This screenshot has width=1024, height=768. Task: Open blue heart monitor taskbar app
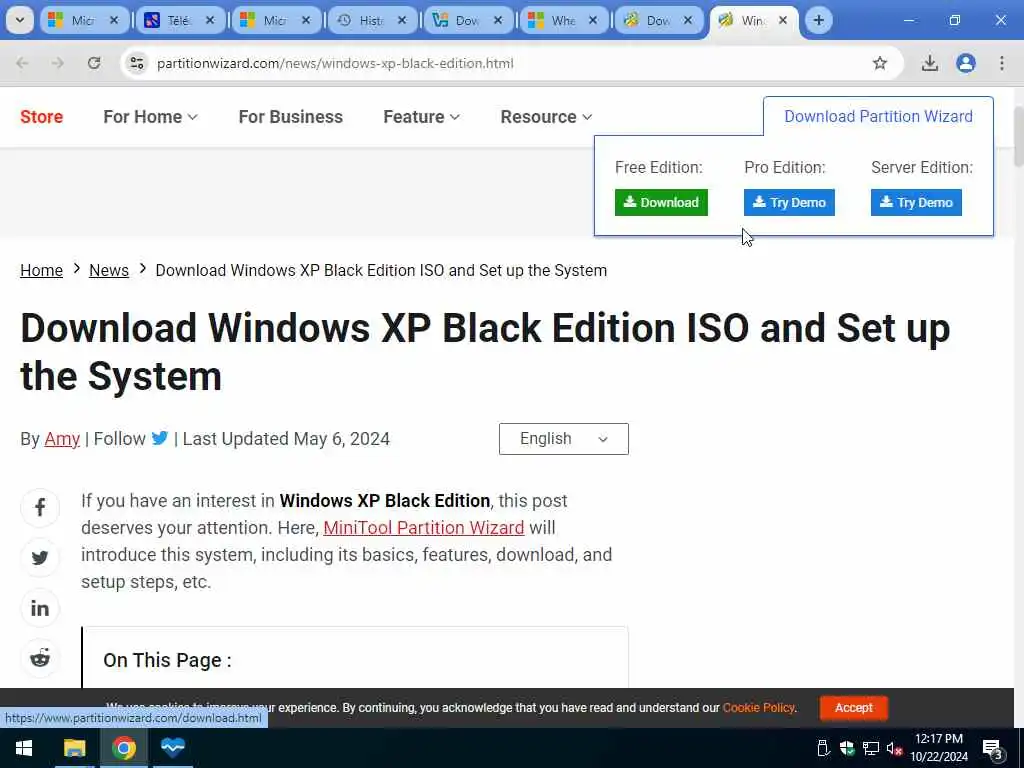[173, 748]
